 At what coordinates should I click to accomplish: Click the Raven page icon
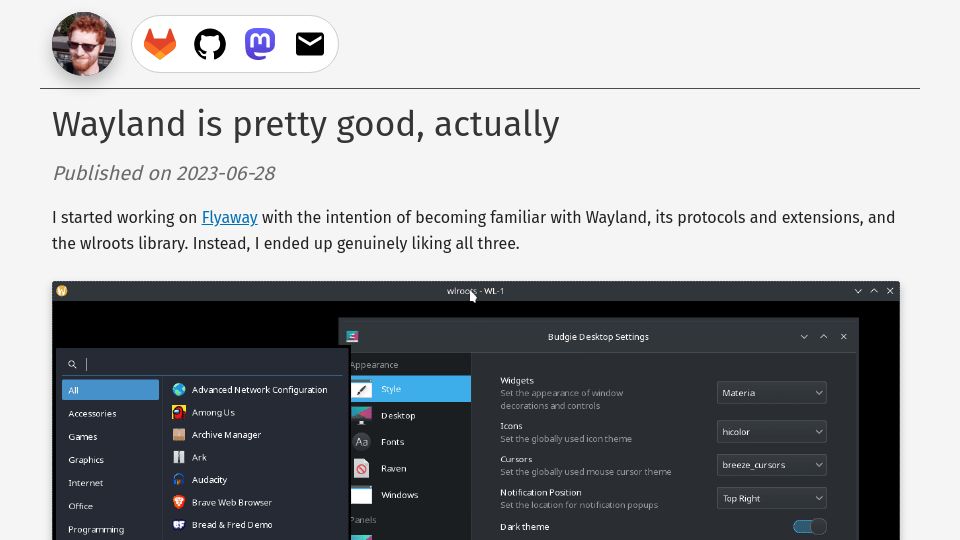click(361, 468)
